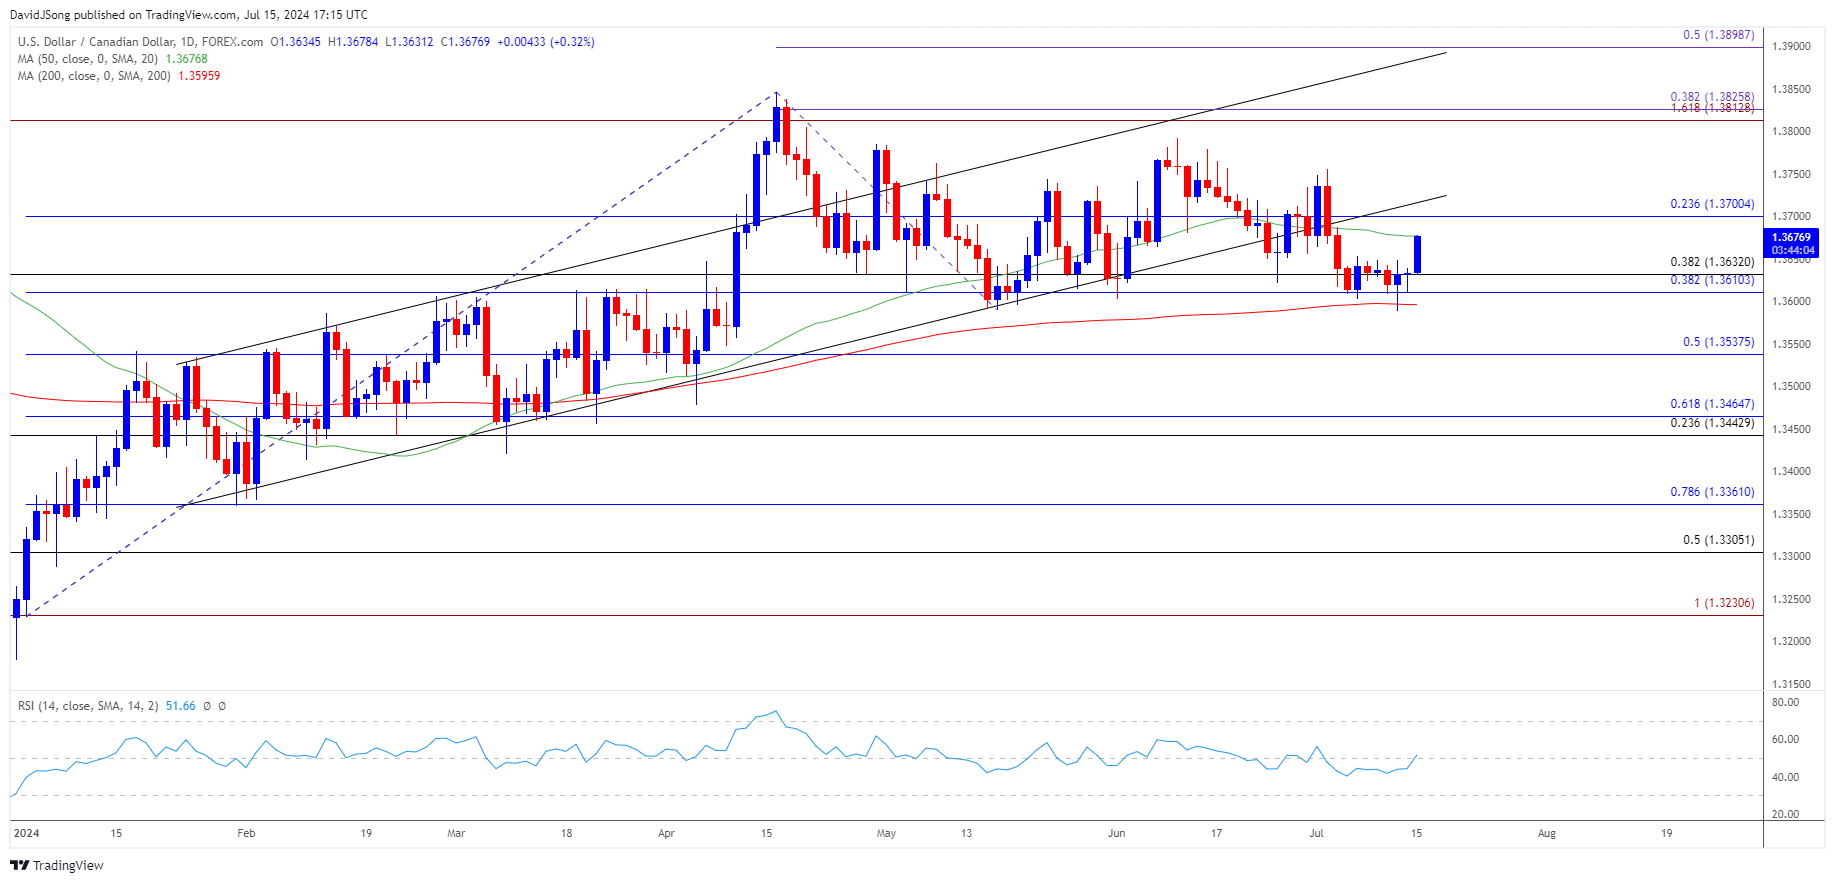Click the 1.39000 price axis tick
Image resolution: width=1835 pixels, height=883 pixels.
tap(1791, 47)
